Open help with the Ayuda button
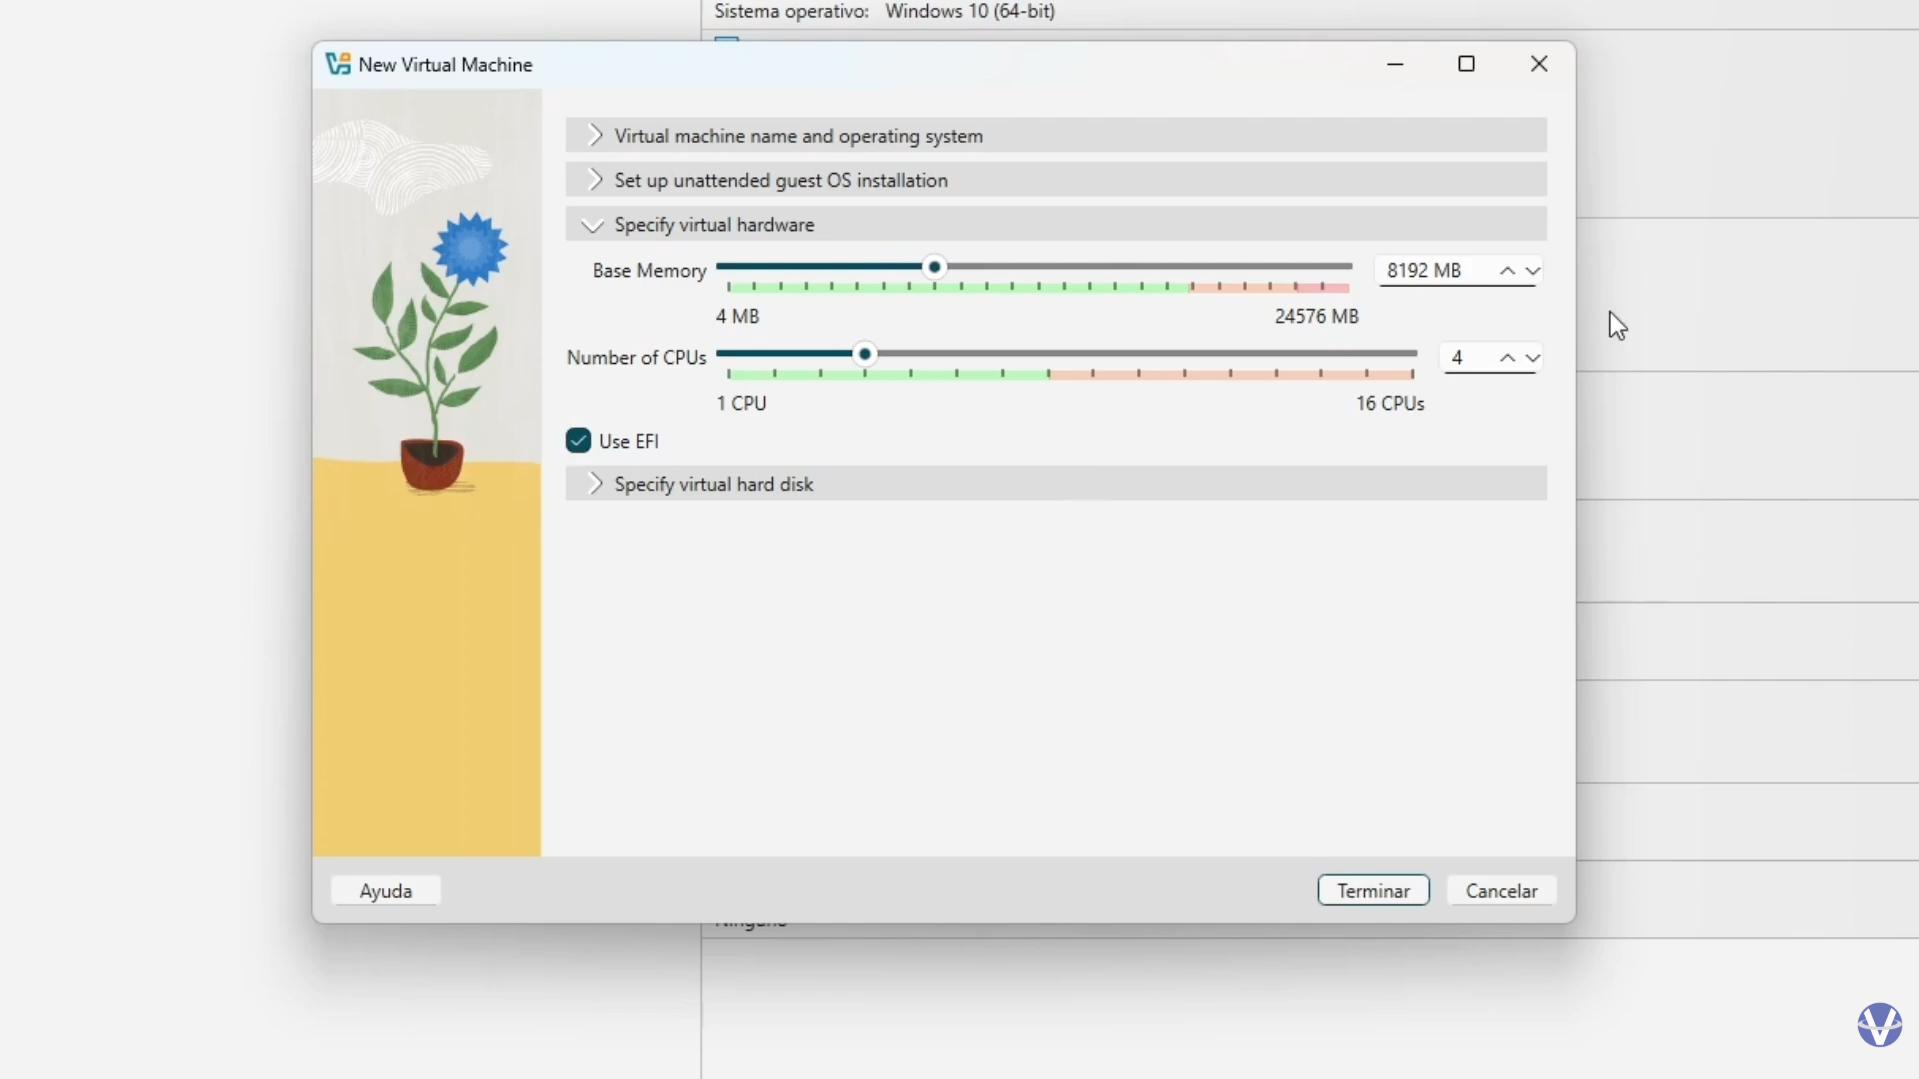This screenshot has width=1919, height=1079. click(386, 890)
